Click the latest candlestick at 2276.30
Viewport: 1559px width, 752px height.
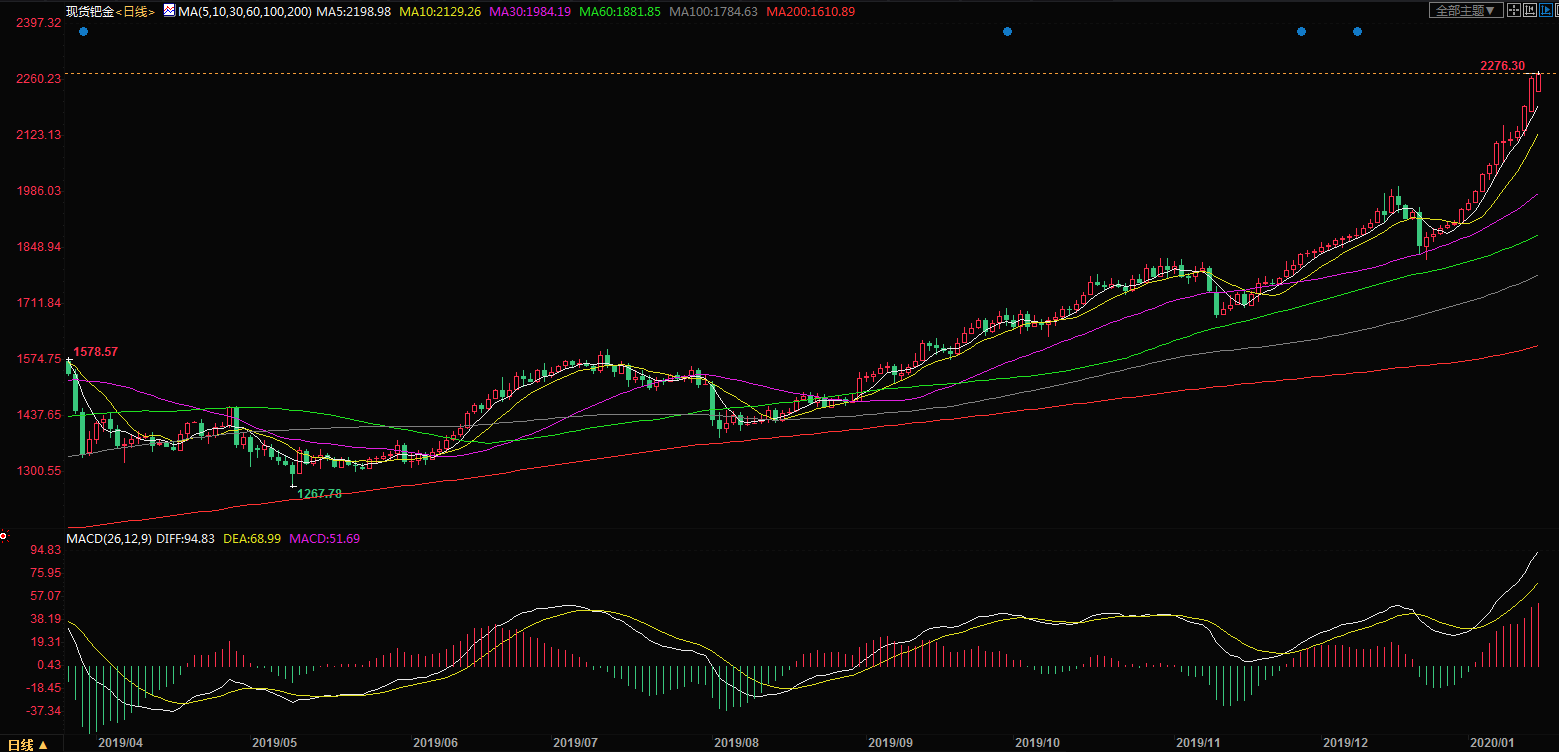1538,82
